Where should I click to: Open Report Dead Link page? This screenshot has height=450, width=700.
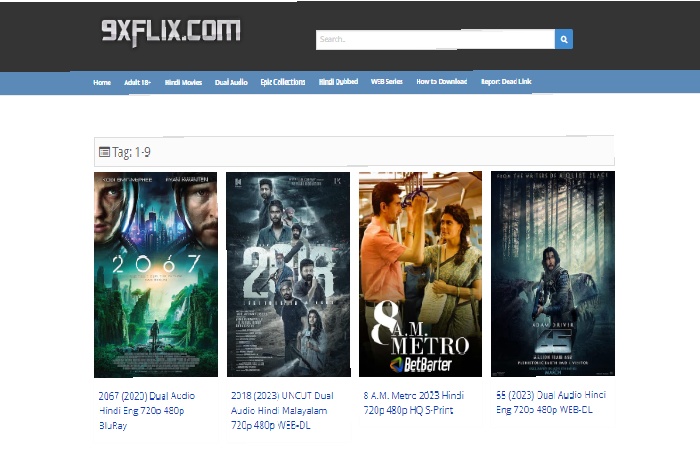(506, 82)
